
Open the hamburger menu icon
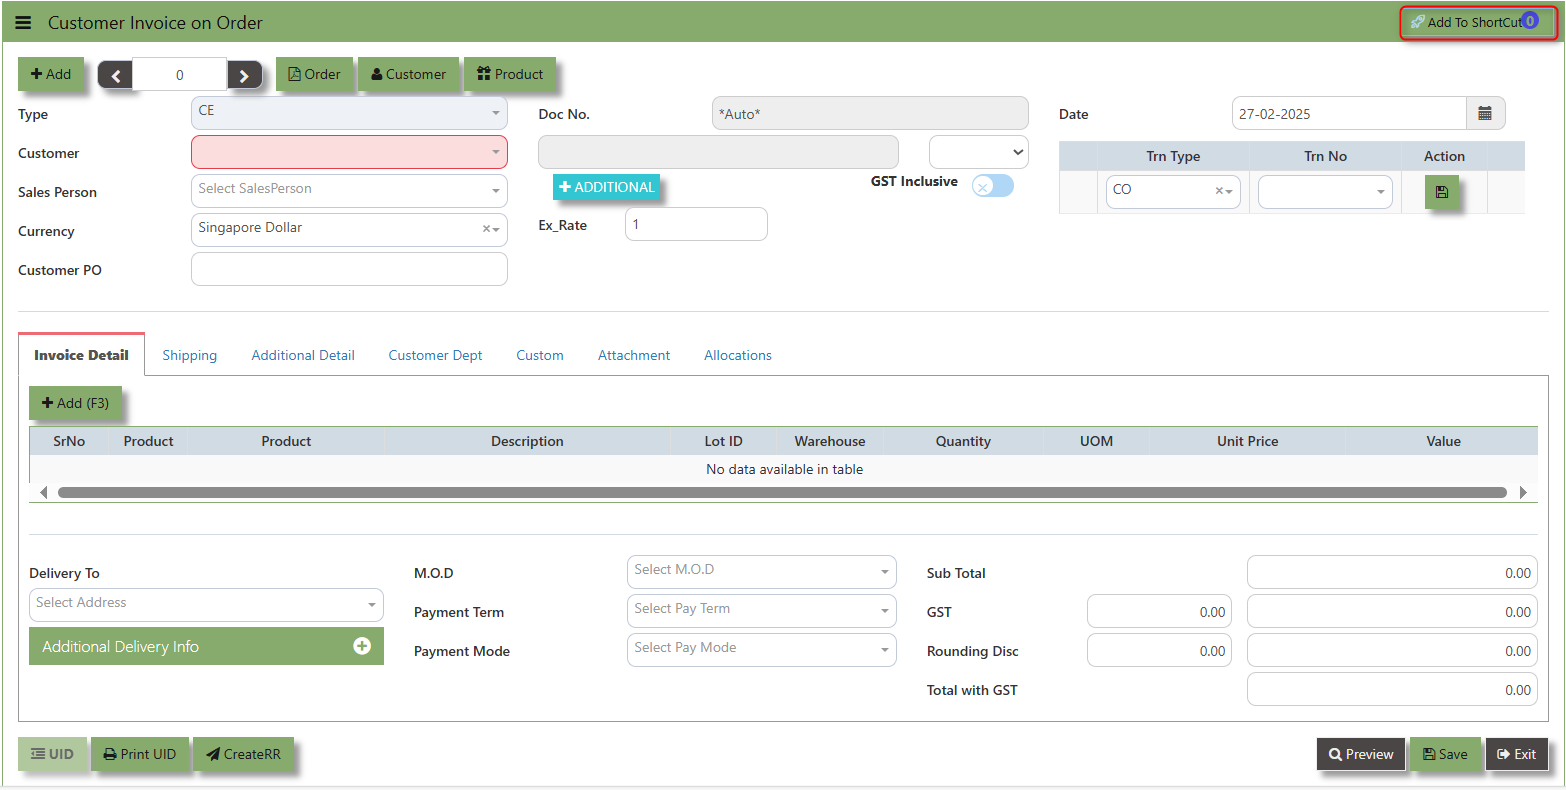click(x=23, y=22)
